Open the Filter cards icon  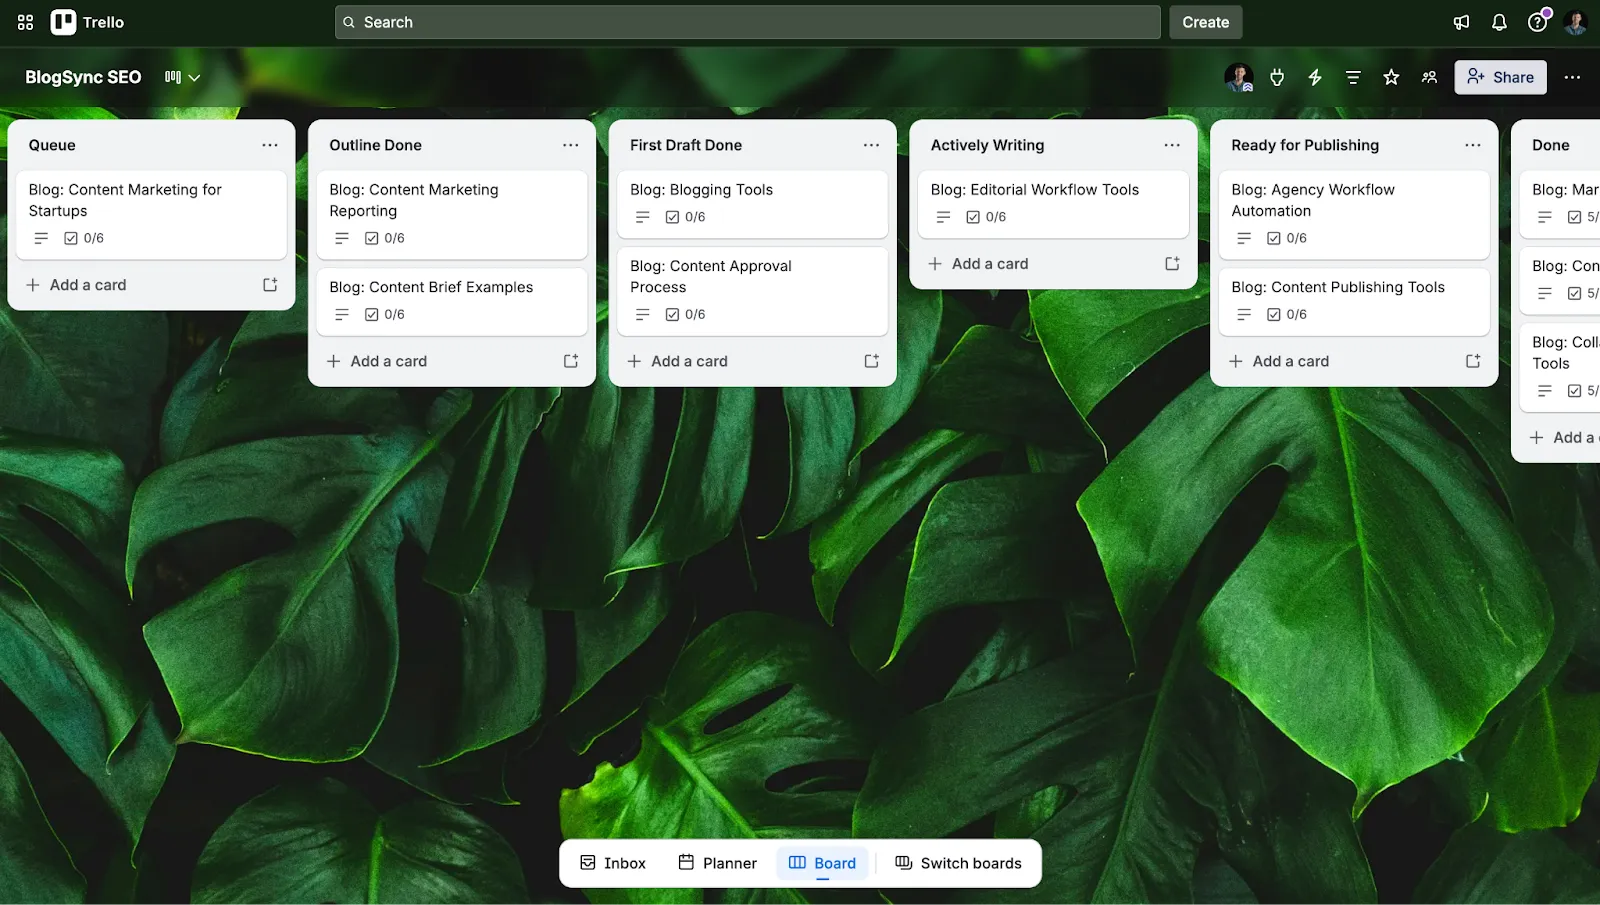1352,77
